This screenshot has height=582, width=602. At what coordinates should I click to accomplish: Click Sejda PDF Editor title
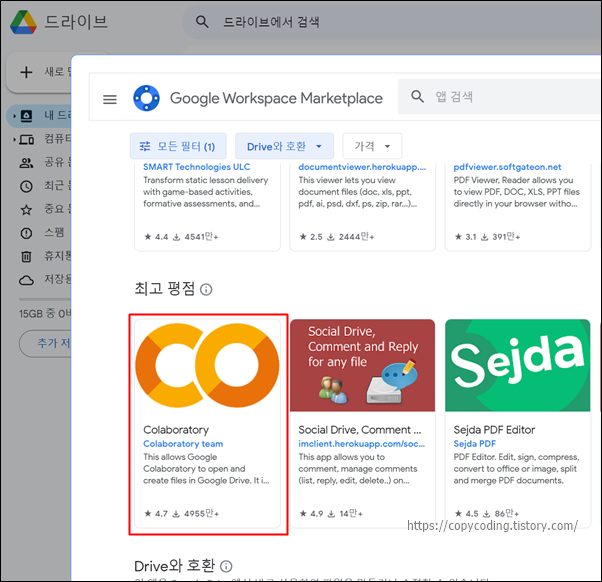[x=494, y=430]
